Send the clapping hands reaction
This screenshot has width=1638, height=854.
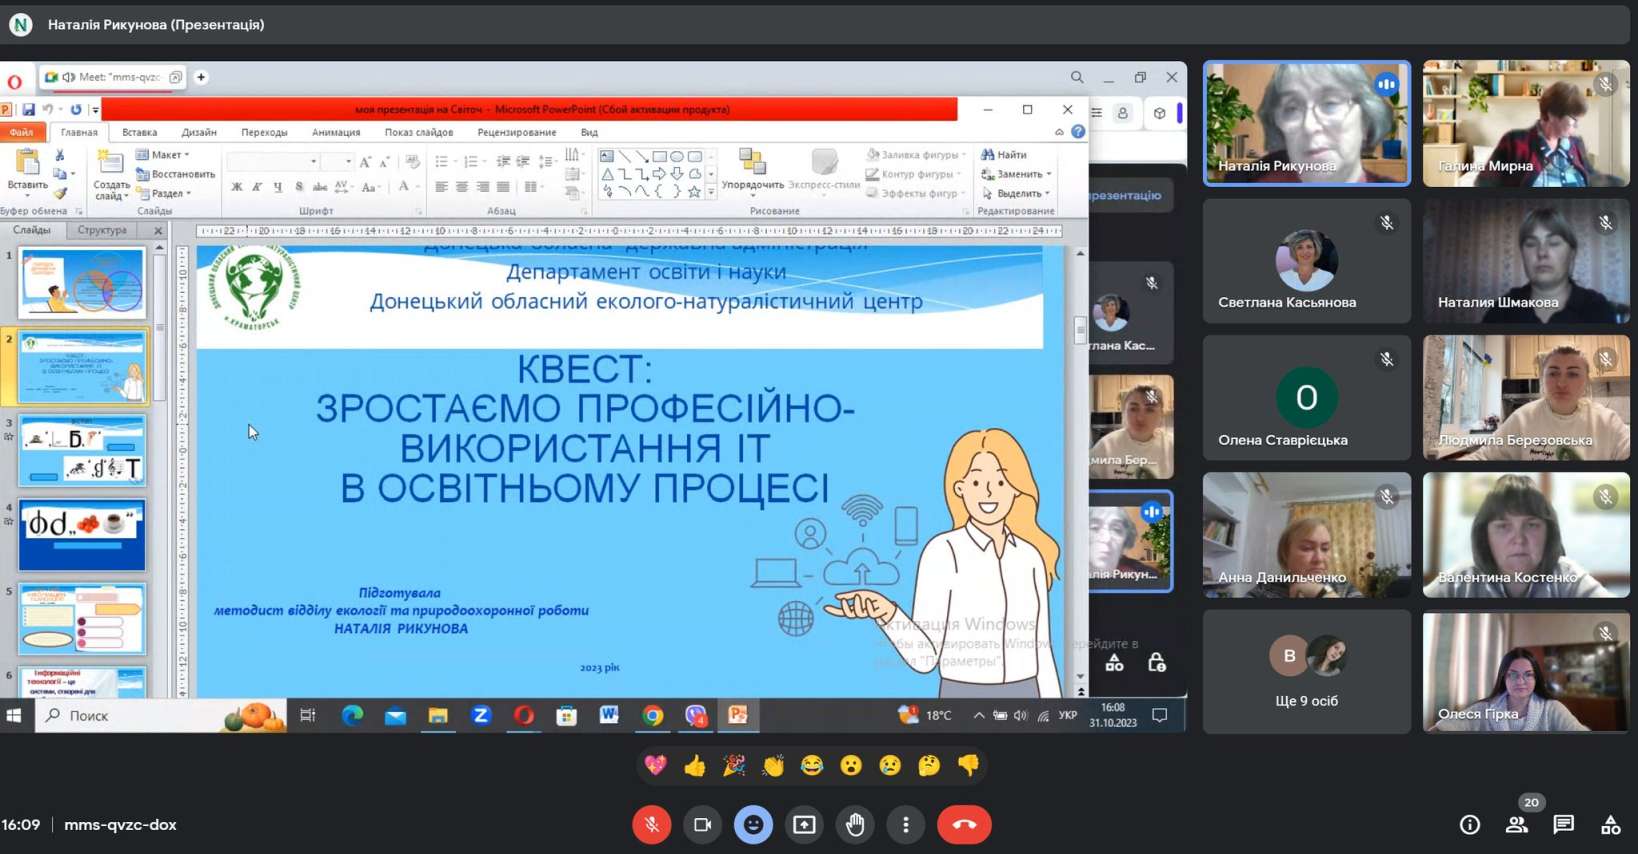773,766
